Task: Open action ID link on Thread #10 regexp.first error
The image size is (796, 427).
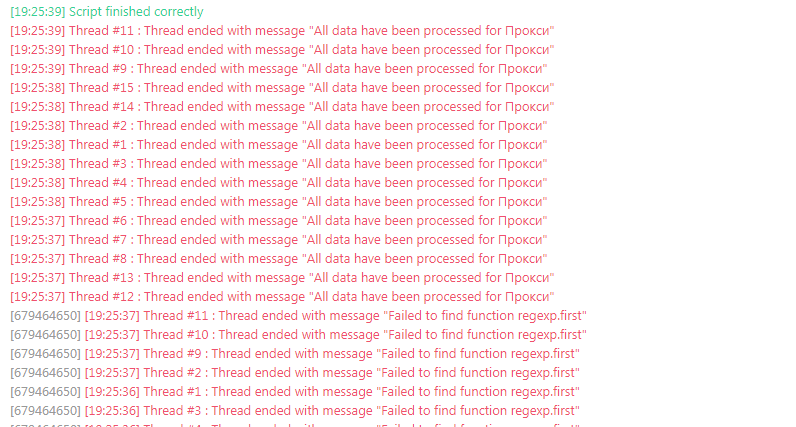Action: pos(45,335)
